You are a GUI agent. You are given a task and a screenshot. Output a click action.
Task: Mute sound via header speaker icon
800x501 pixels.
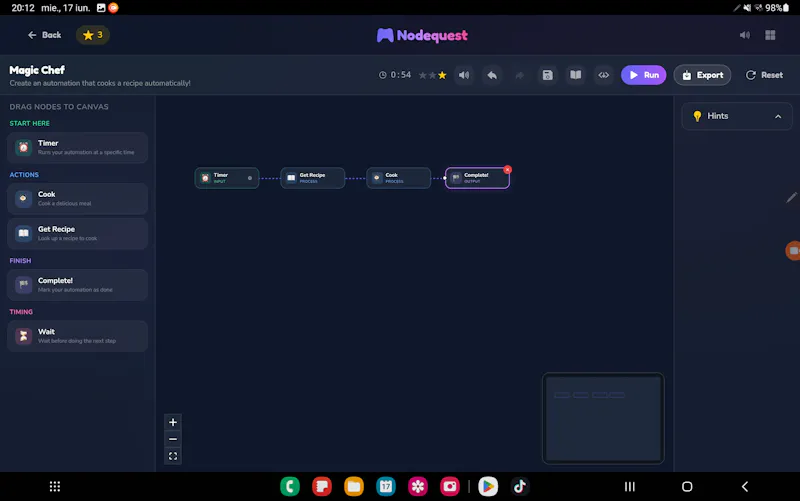(745, 35)
